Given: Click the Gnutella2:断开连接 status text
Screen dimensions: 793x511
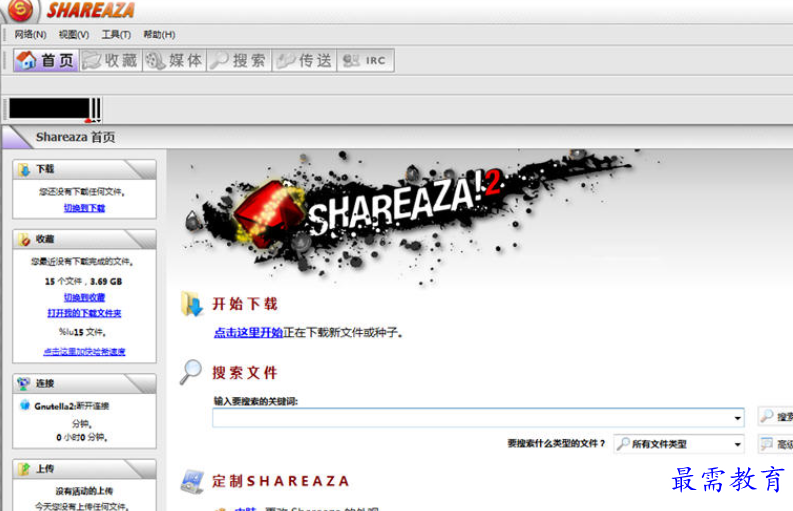Looking at the screenshot, I should click(x=72, y=406).
